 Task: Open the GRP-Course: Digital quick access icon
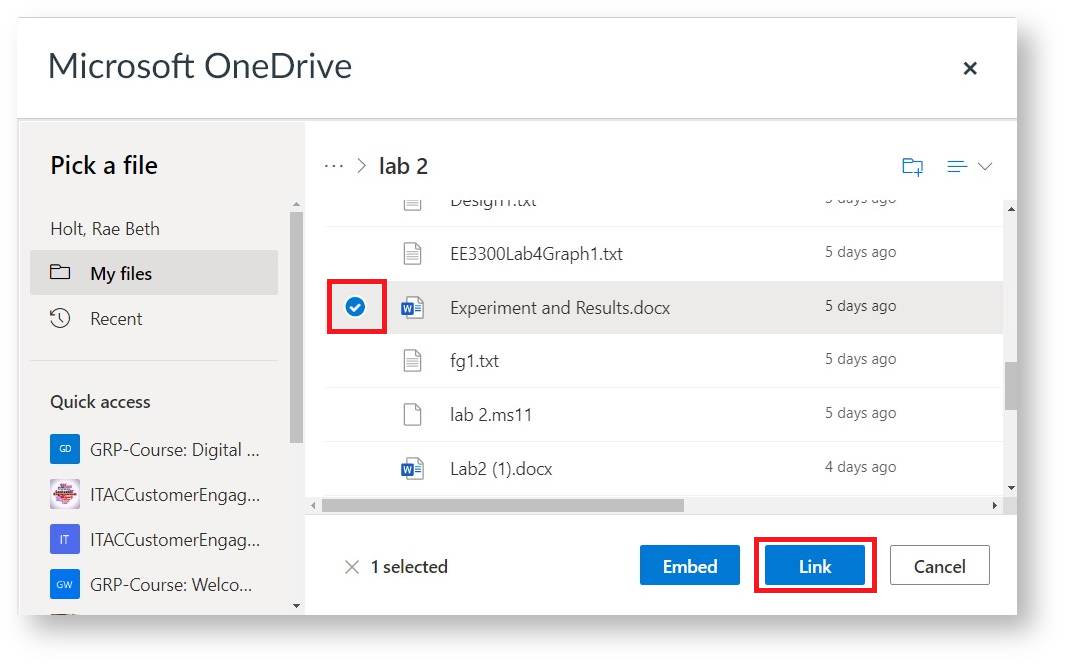(64, 449)
